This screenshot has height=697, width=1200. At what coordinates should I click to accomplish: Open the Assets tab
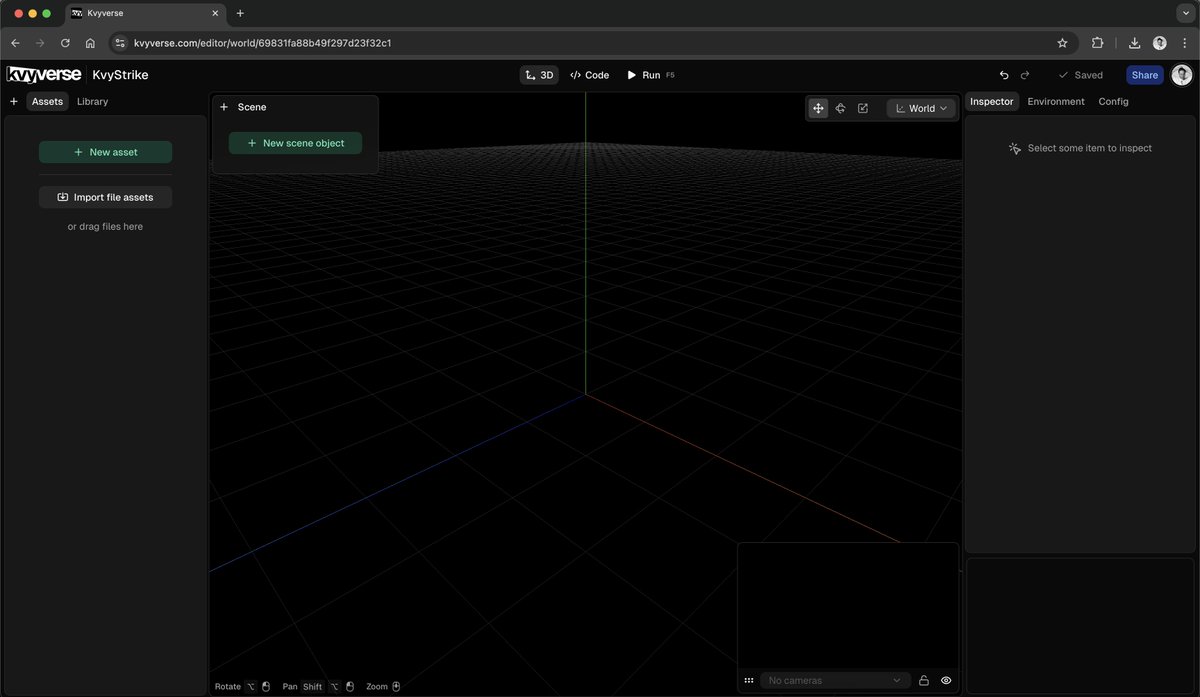click(x=47, y=101)
